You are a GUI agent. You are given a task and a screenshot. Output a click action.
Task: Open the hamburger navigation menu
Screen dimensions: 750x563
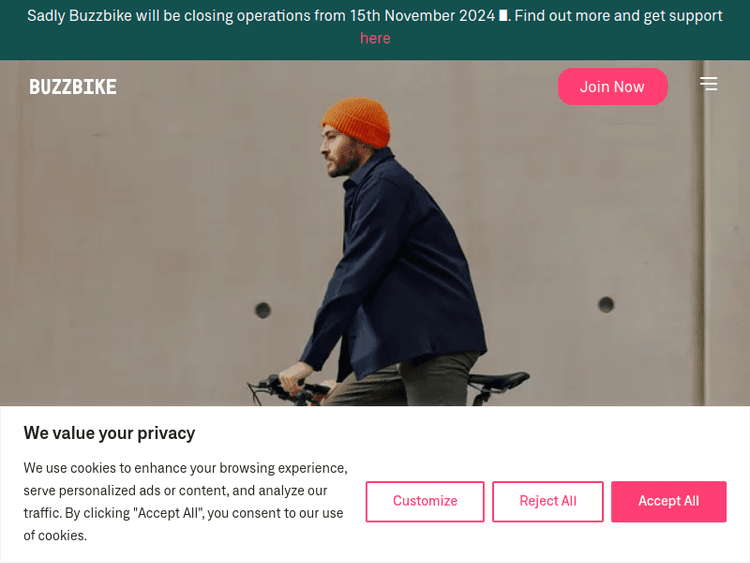coord(708,85)
